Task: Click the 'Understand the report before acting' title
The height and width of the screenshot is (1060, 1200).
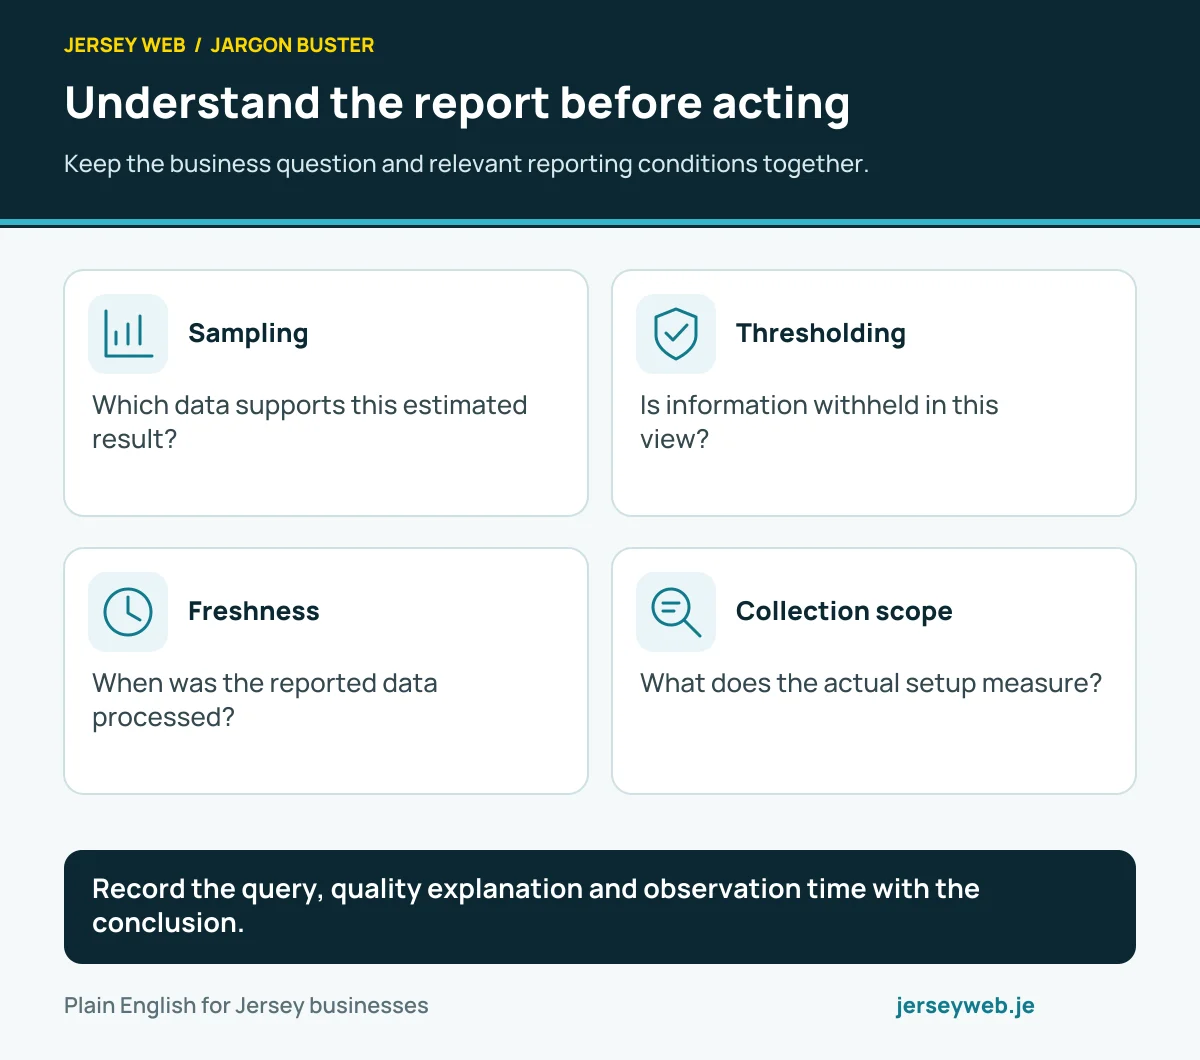Action: [x=457, y=104]
